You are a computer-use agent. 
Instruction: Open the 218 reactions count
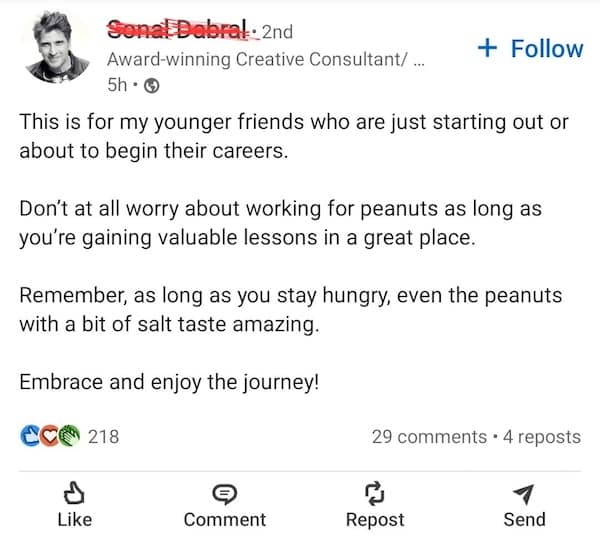104,436
